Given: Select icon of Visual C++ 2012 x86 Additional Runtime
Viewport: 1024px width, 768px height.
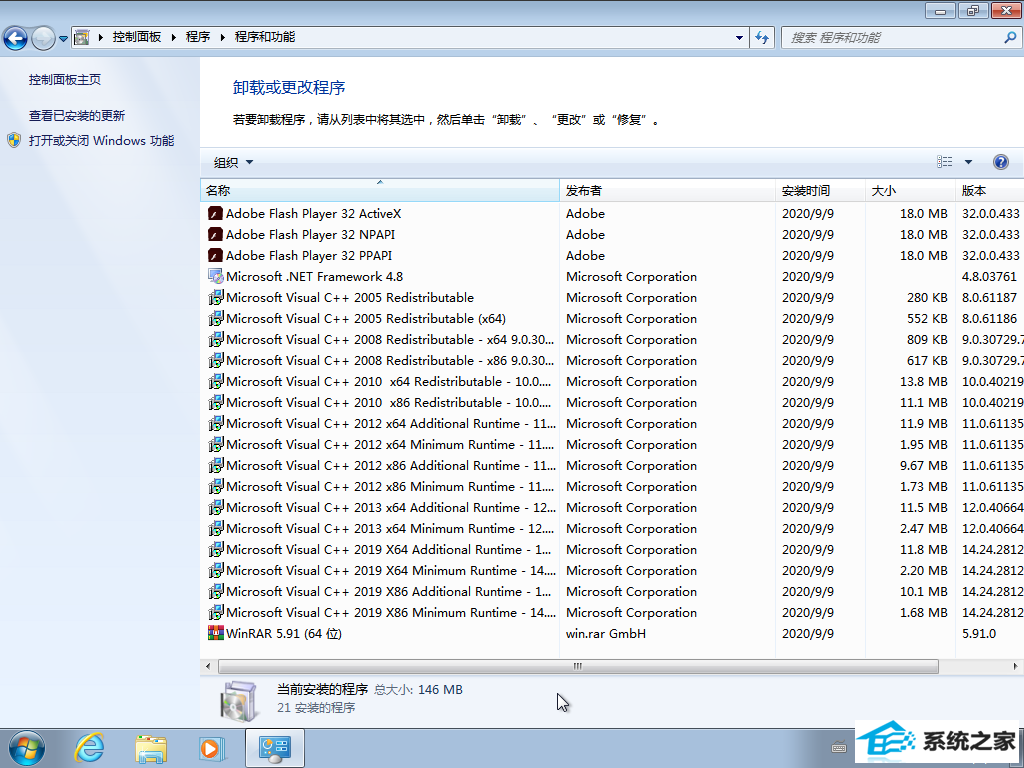Looking at the screenshot, I should point(216,465).
